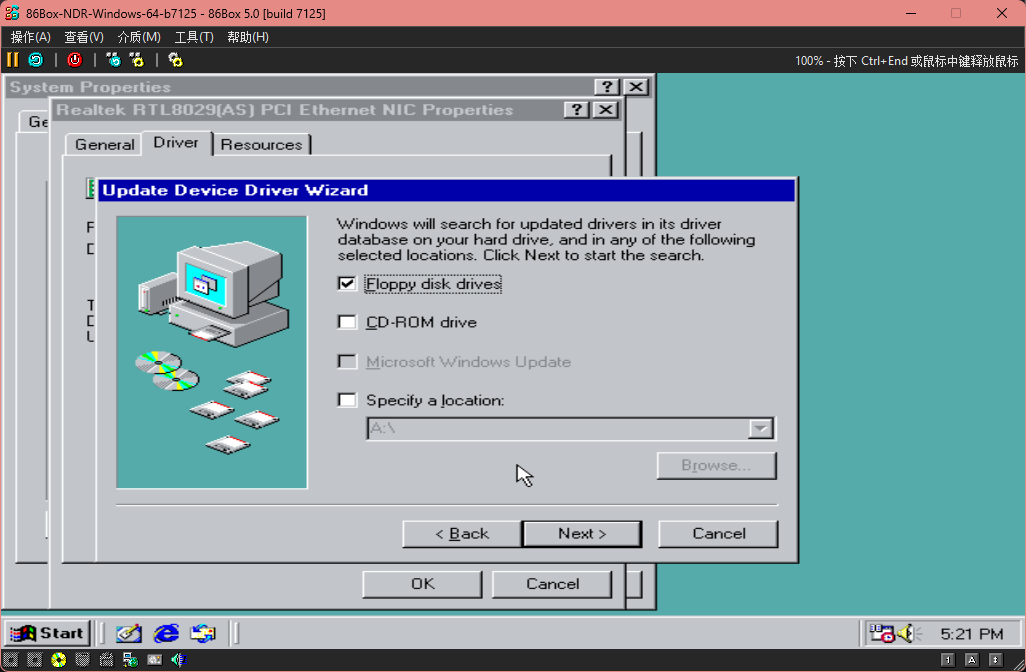Click Cancel in NIC Properties dialog
Screen dimensions: 1026x672
pyautogui.click(x=552, y=584)
